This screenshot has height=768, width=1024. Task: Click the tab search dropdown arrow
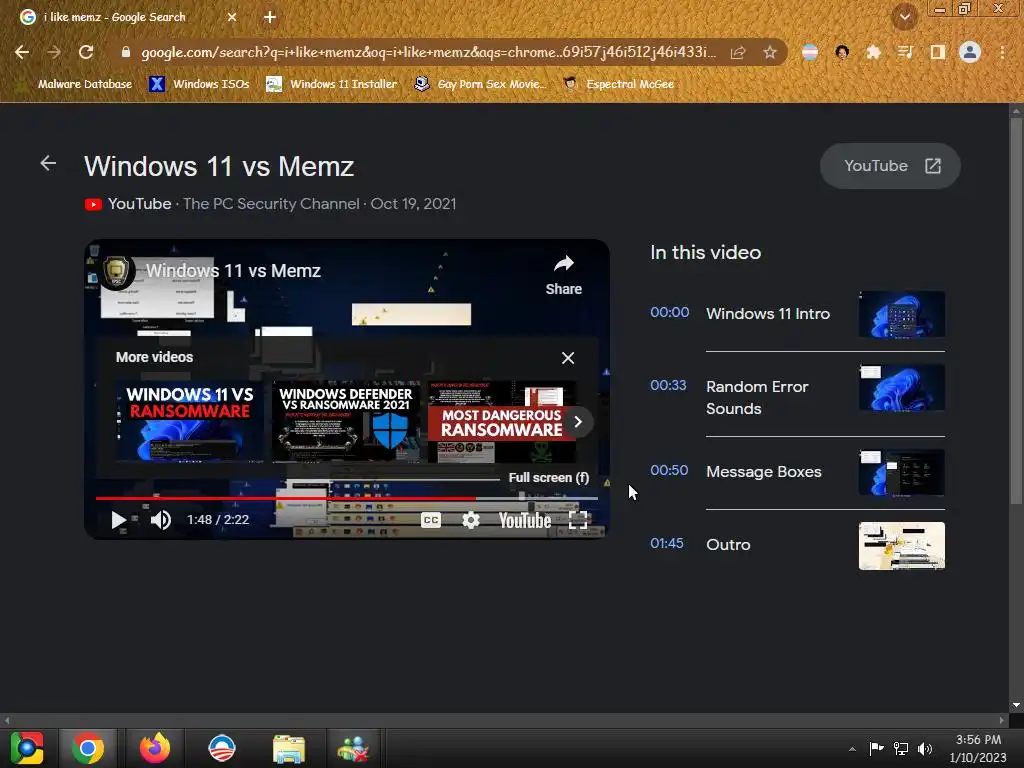[905, 17]
